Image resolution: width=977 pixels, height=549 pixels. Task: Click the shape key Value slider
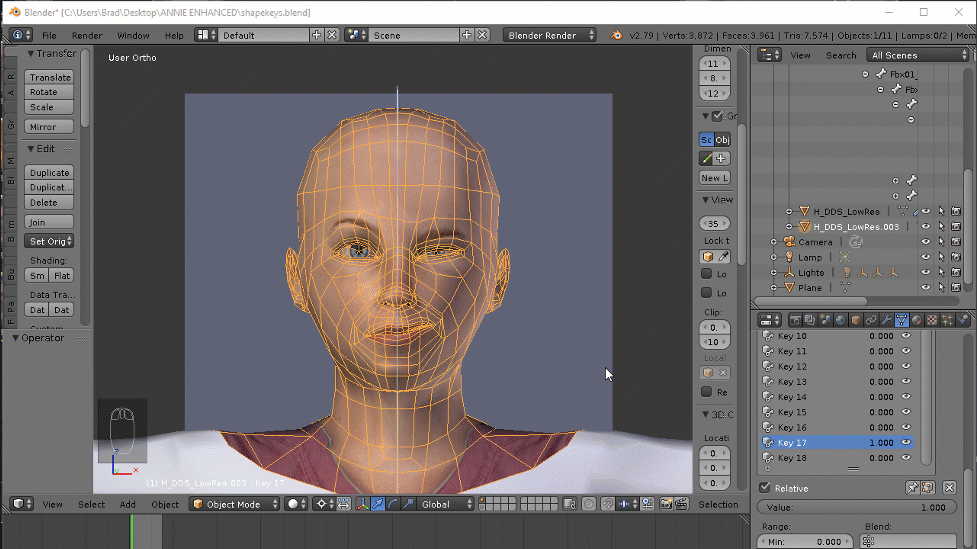(x=855, y=508)
